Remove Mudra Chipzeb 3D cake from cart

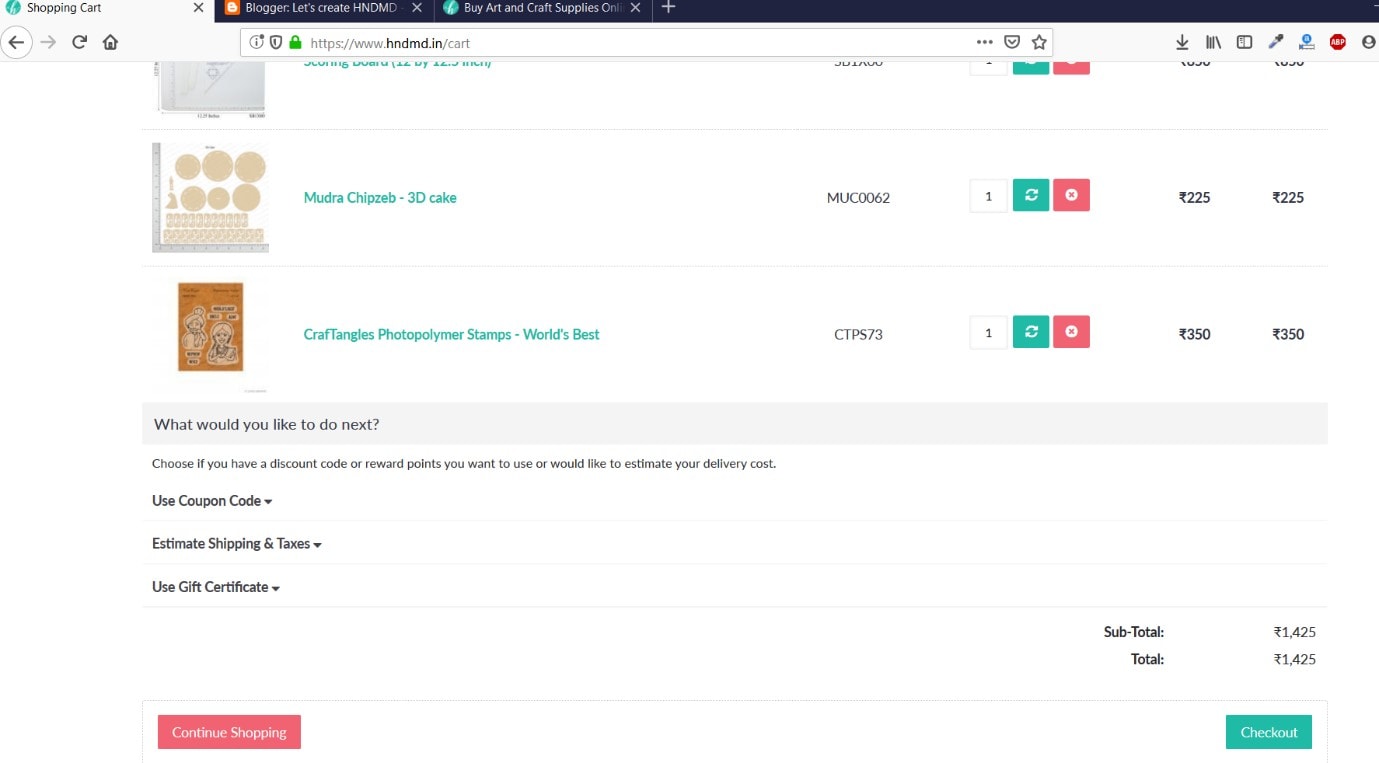tap(1071, 195)
